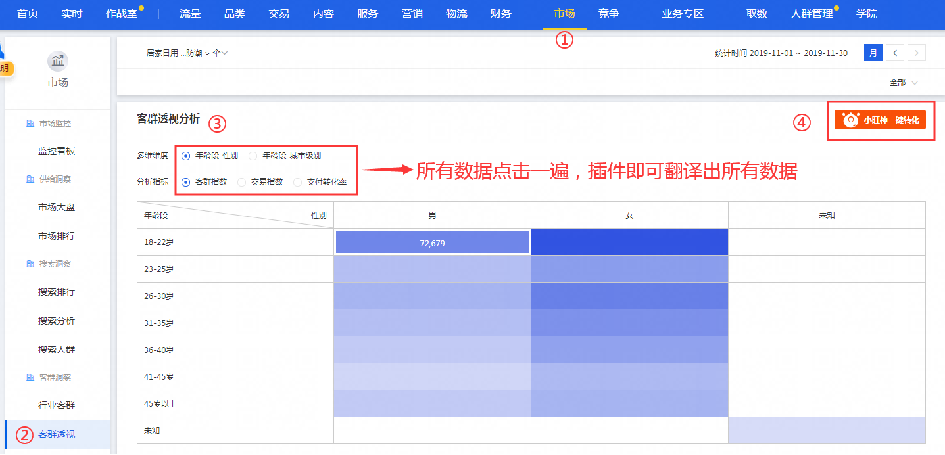Screen dimensions: 945x455
Task: Click the 搜索洞察 section icon in sidebar
Action: pos(29,264)
